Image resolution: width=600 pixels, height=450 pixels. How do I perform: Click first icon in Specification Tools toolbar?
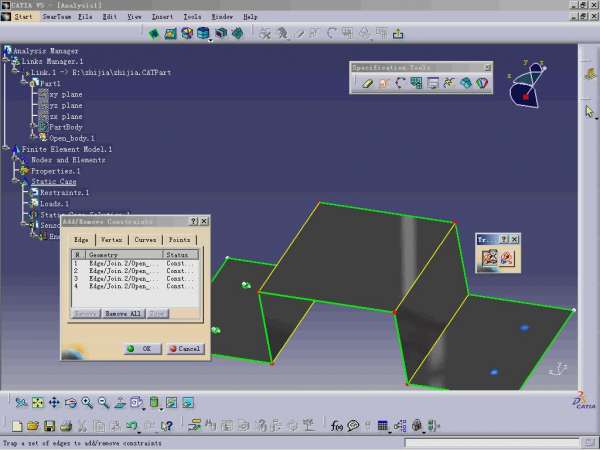(x=367, y=83)
